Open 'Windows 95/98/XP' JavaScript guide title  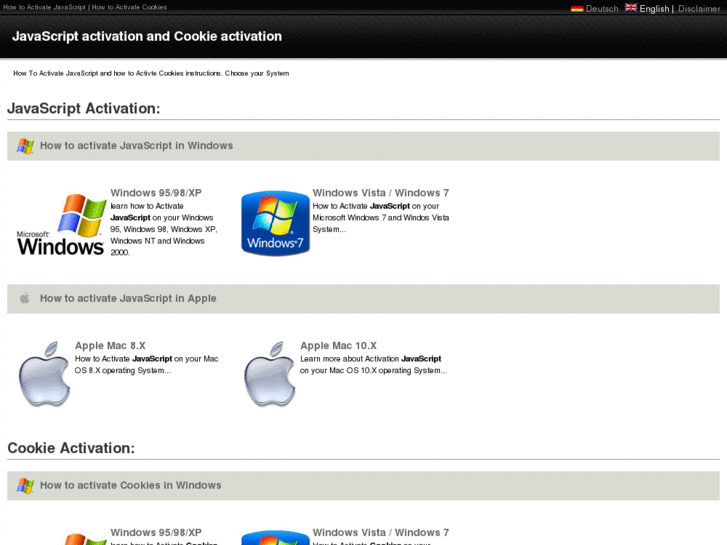(156, 193)
